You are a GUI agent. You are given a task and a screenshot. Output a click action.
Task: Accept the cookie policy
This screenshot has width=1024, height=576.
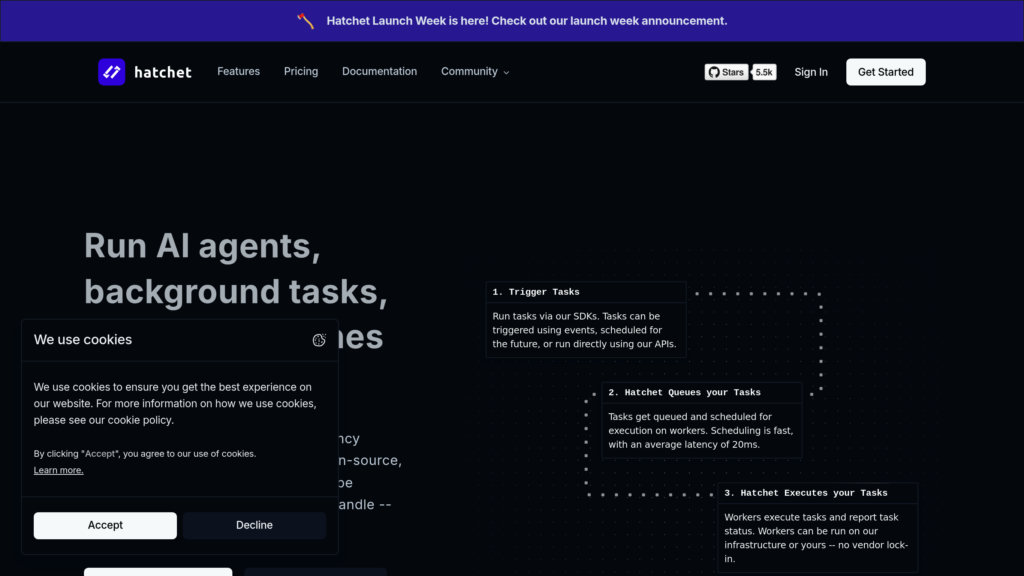[x=105, y=525]
